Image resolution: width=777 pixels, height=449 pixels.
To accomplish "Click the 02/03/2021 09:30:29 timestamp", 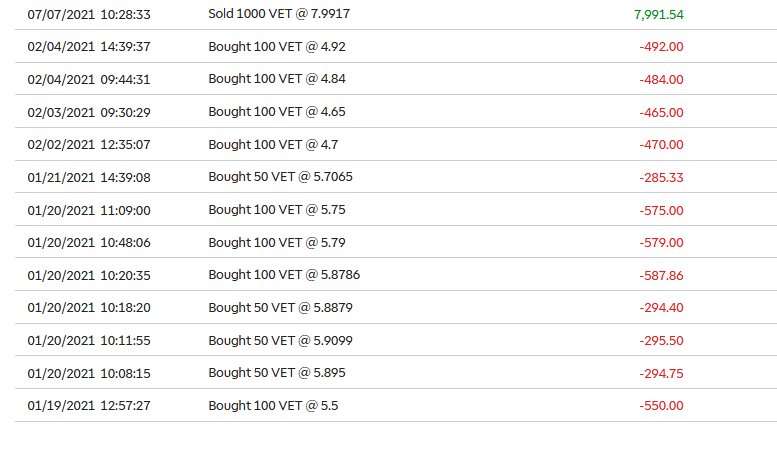I will click(89, 112).
